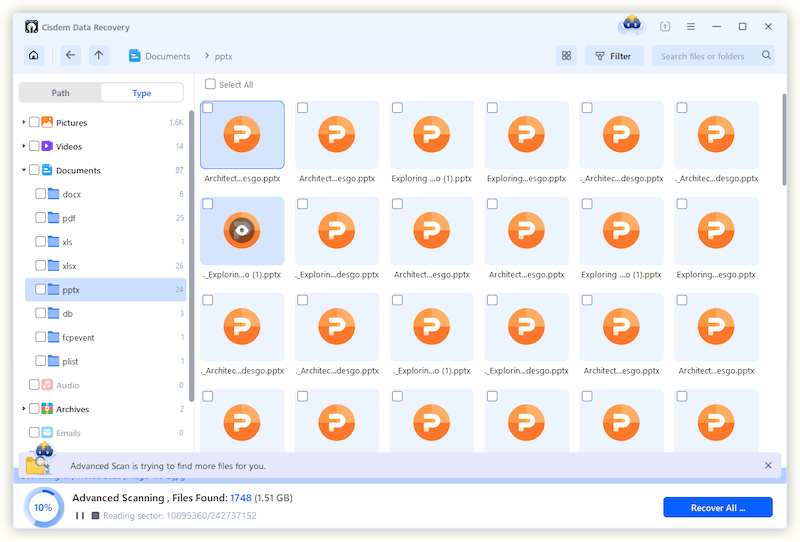This screenshot has height=542, width=800.
Task: Click the 10% scan progress circle
Action: 43,507
